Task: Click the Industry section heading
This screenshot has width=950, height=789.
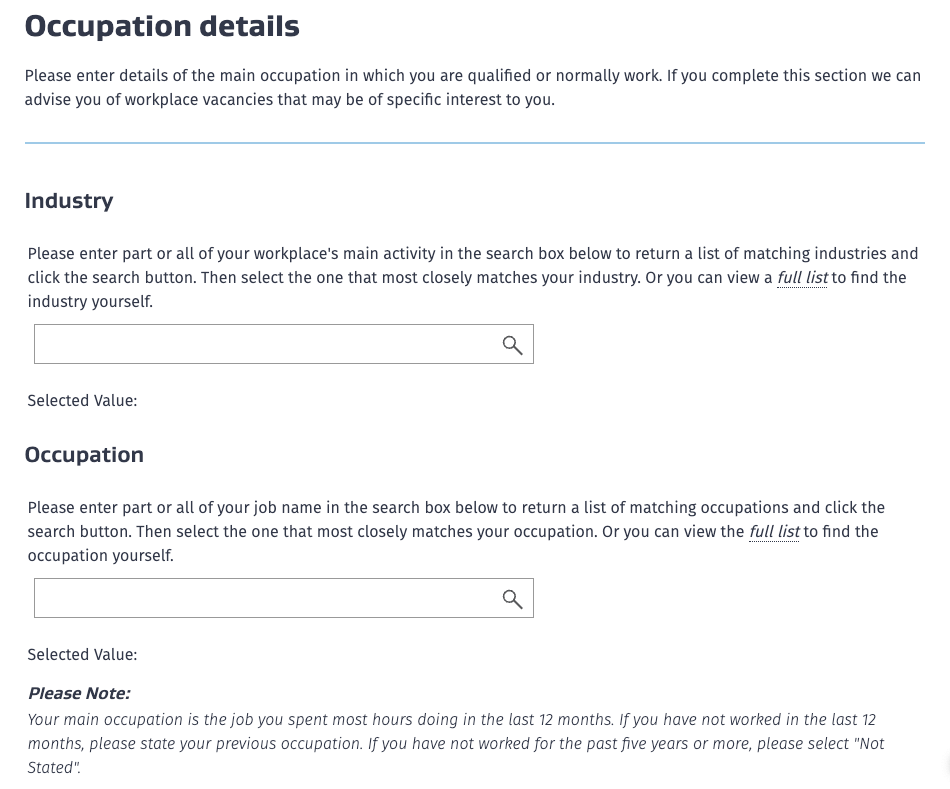Action: pos(69,201)
